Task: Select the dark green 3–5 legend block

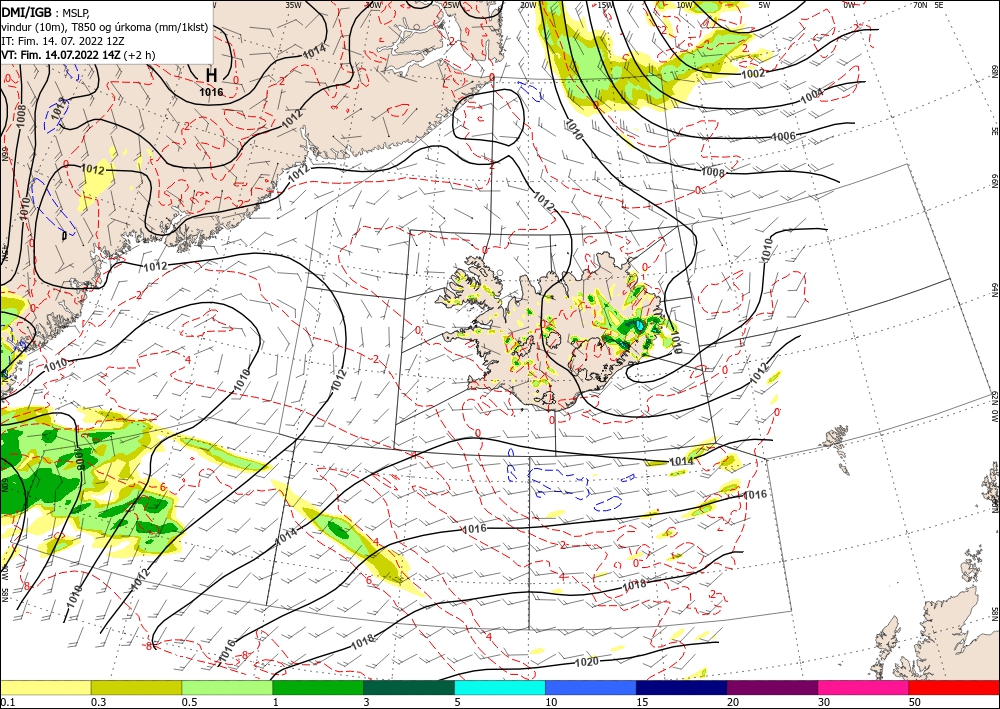Action: tap(409, 687)
